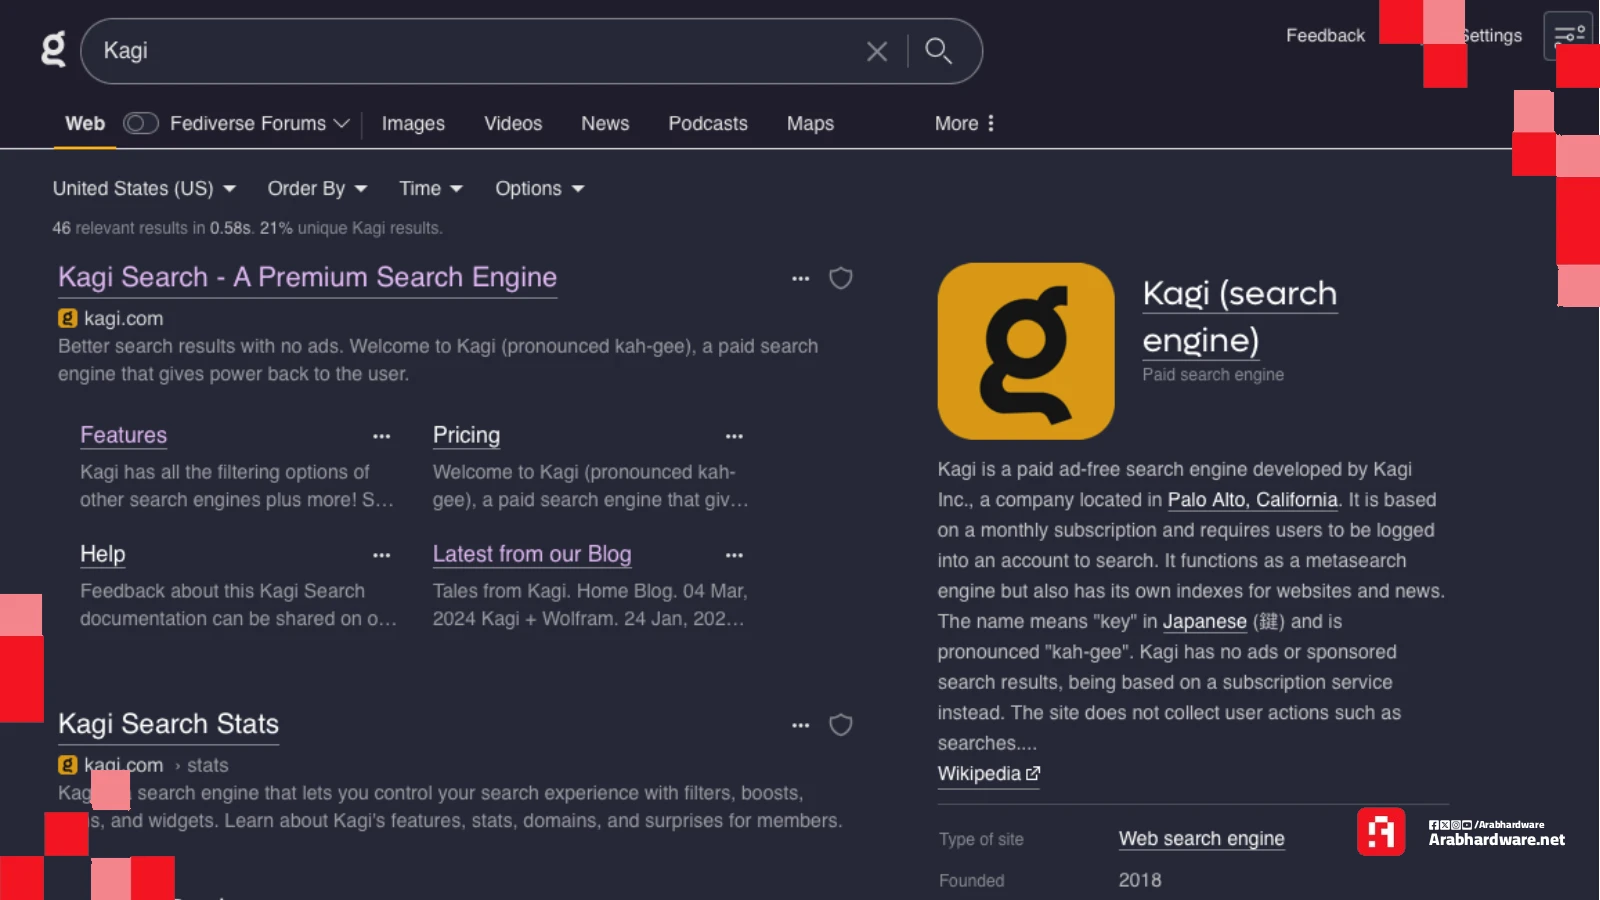
Task: Toggle the Fediverse Forums lens switch
Action: (x=141, y=123)
